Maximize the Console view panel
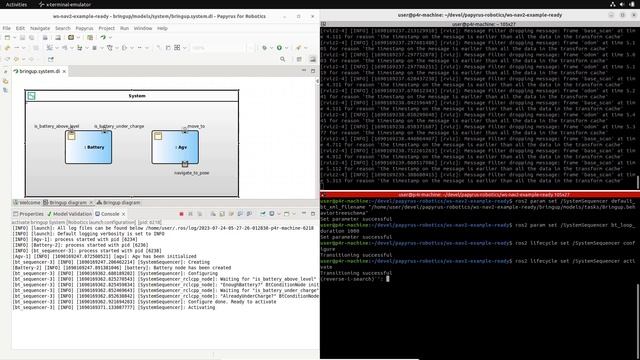Viewport: 640px width, 360px height. coord(313,214)
